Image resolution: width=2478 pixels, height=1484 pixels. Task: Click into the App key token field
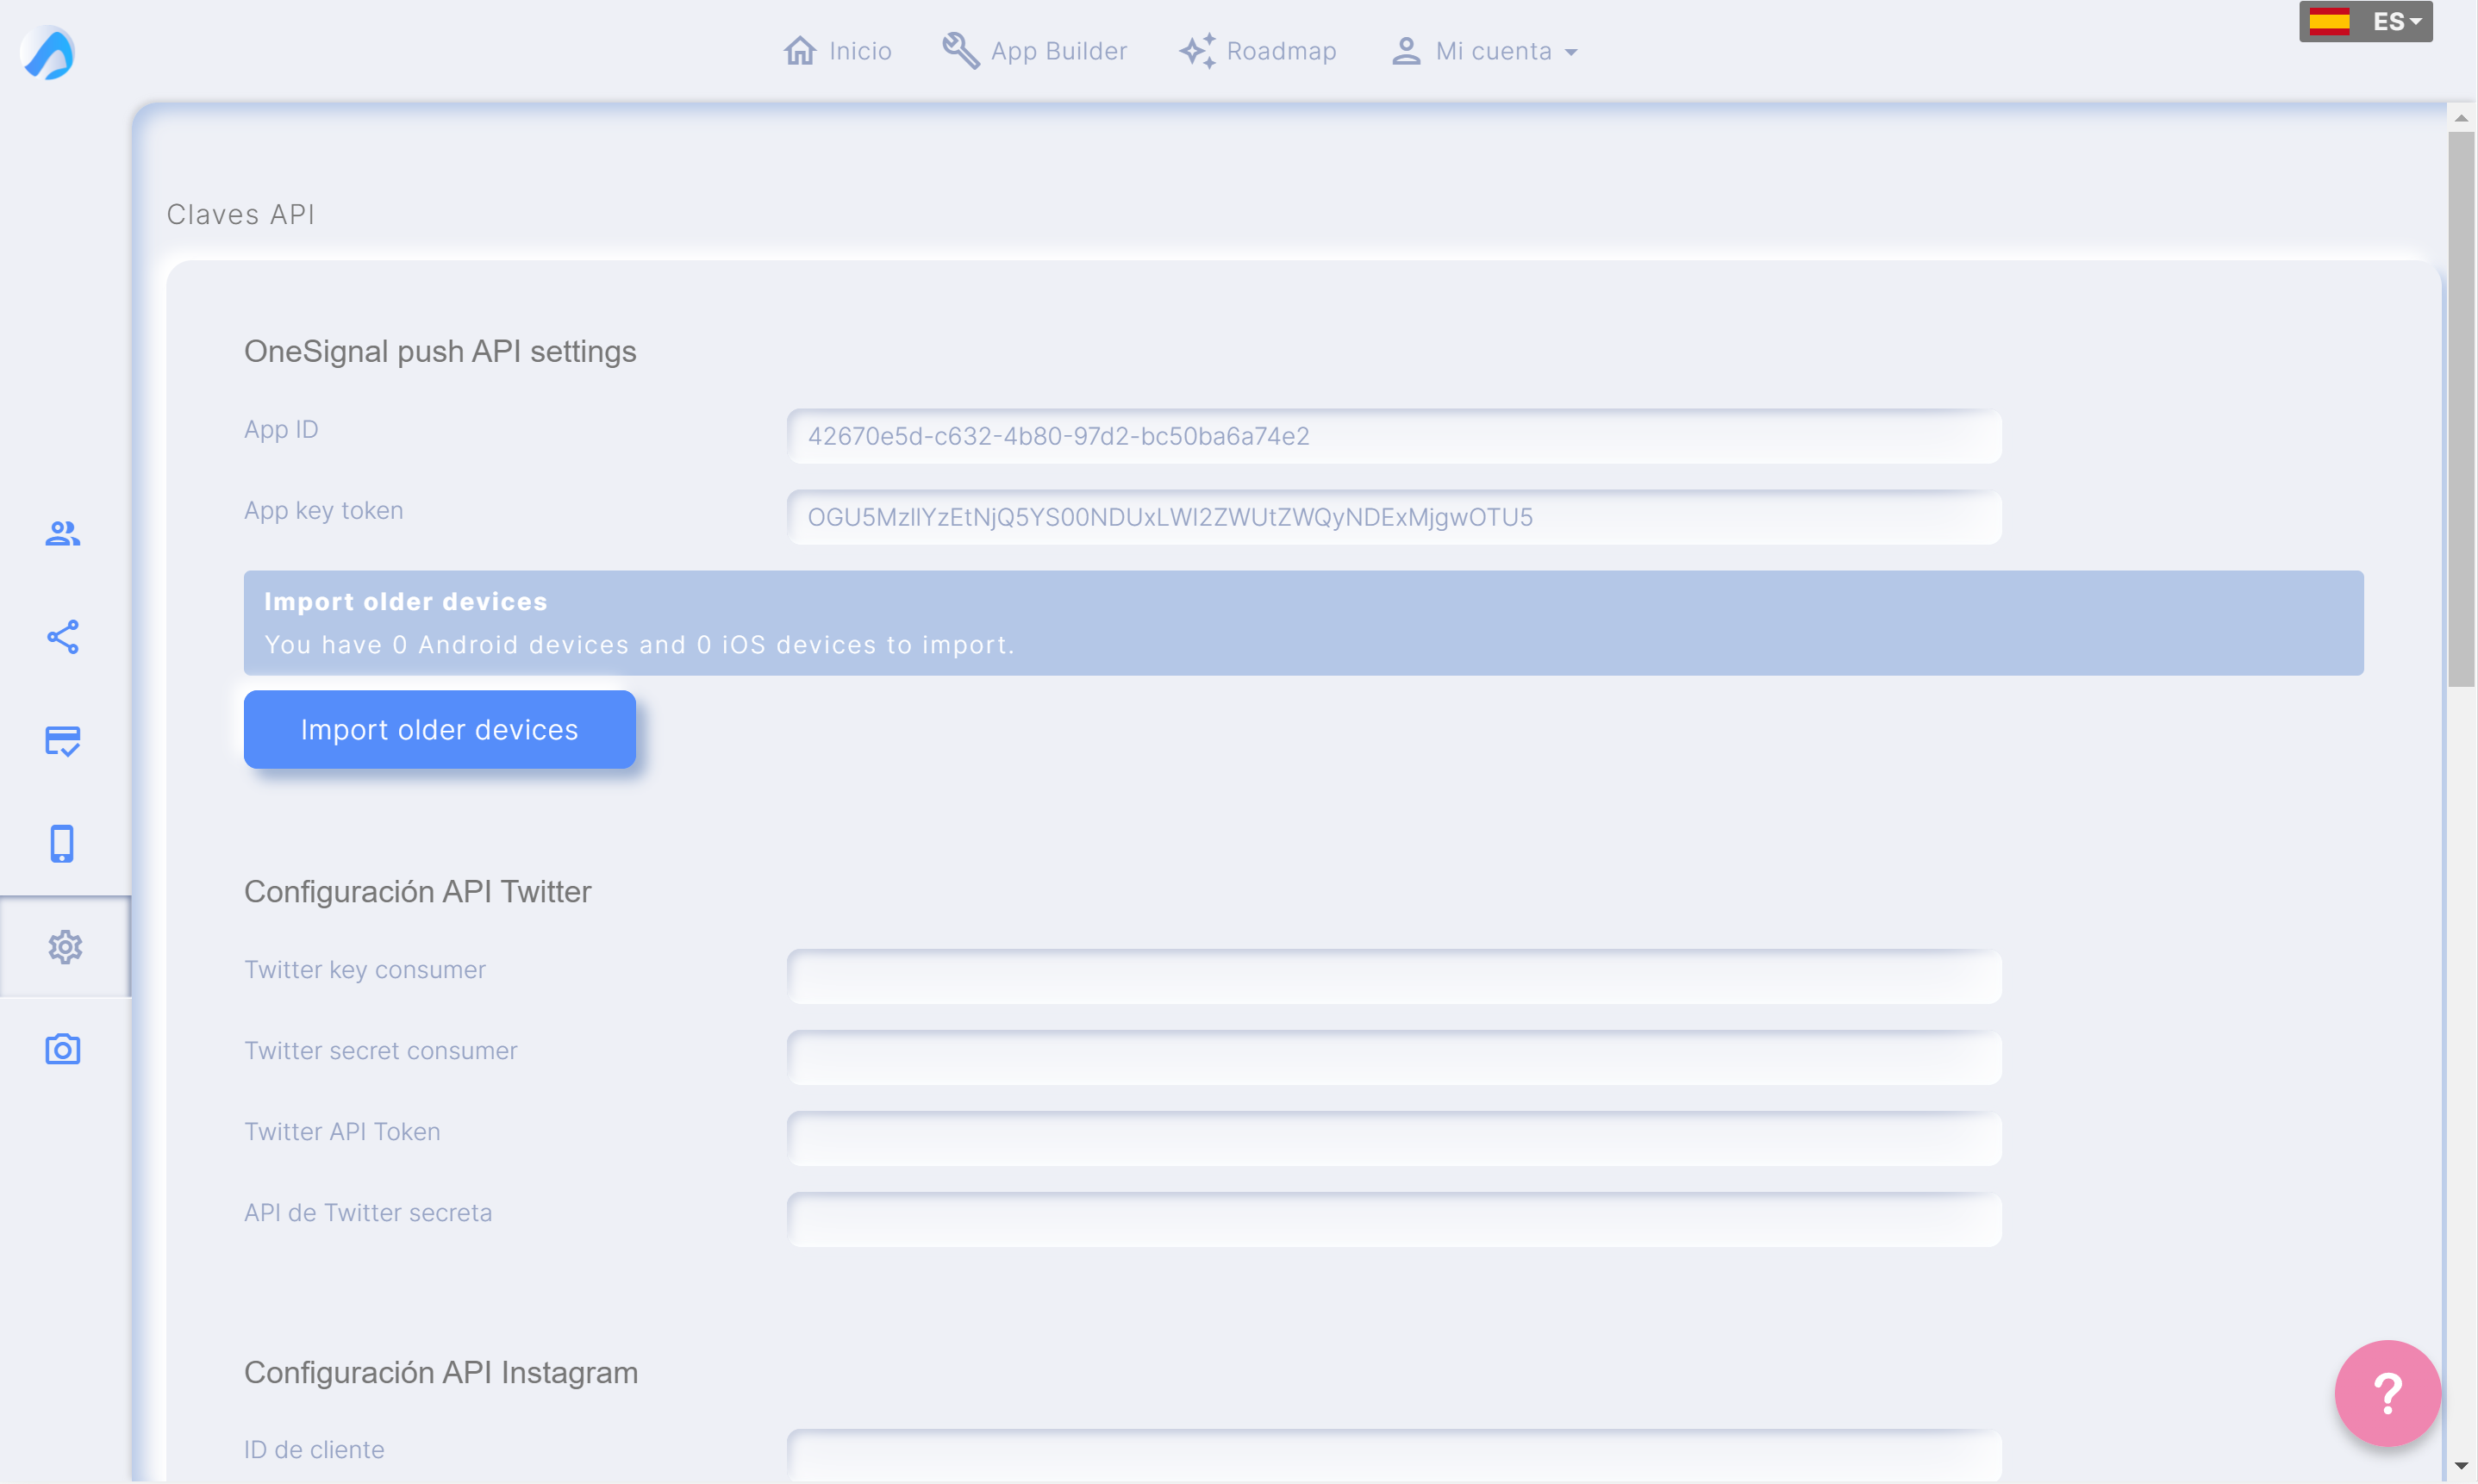tap(1394, 517)
